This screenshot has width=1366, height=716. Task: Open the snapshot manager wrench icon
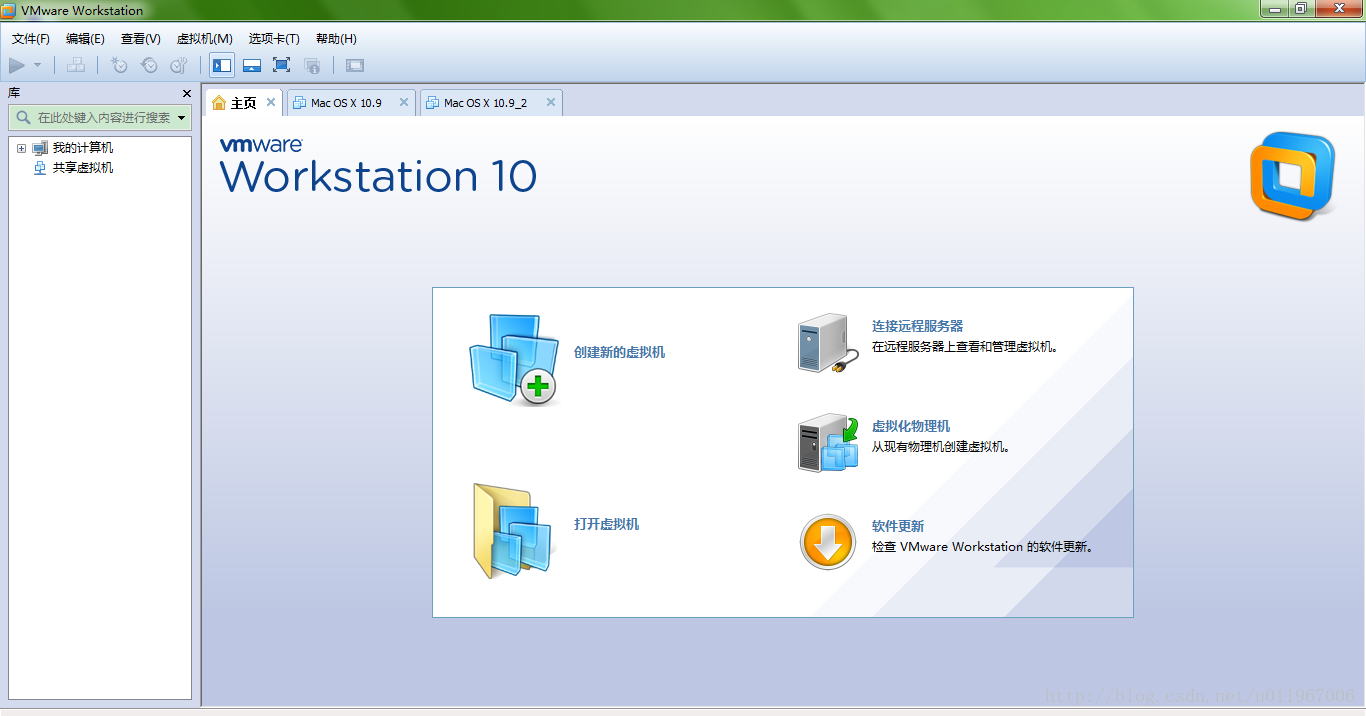coord(179,65)
